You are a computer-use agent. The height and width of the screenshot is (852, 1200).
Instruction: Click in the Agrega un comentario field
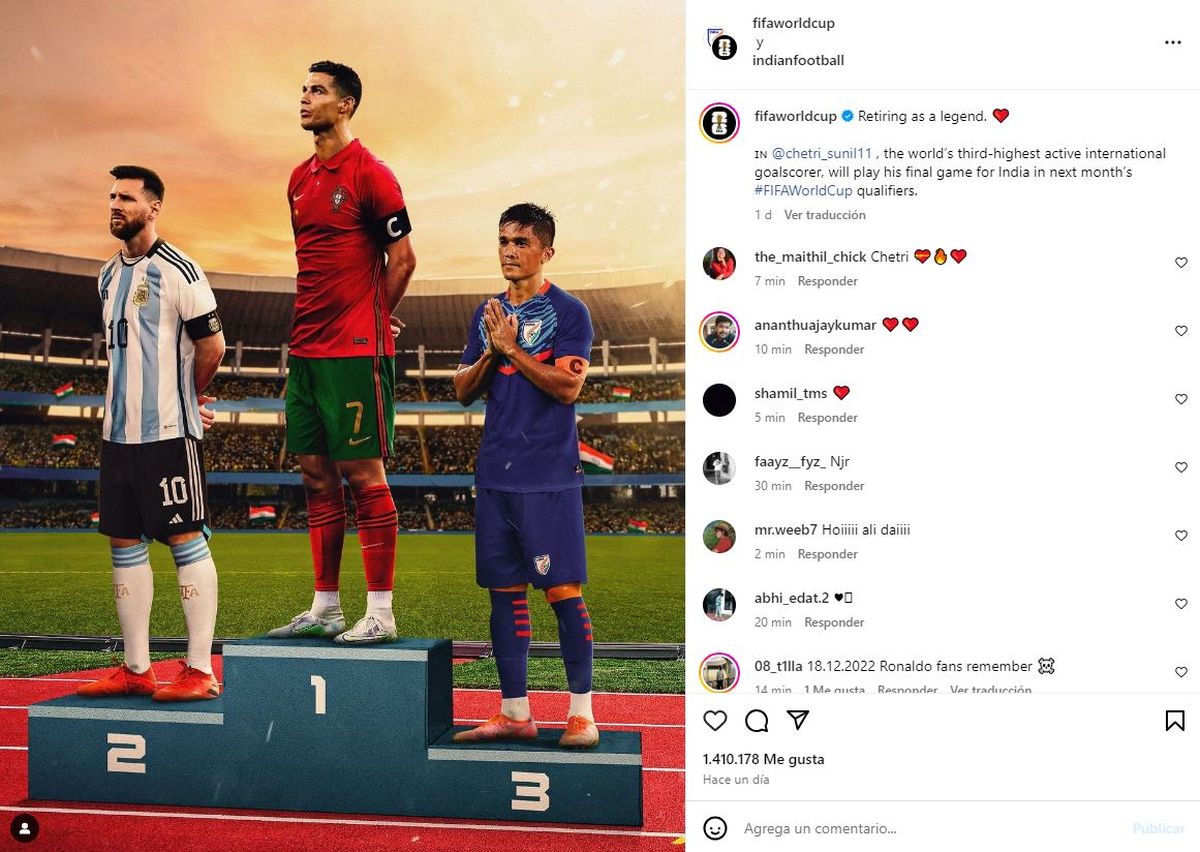click(930, 828)
